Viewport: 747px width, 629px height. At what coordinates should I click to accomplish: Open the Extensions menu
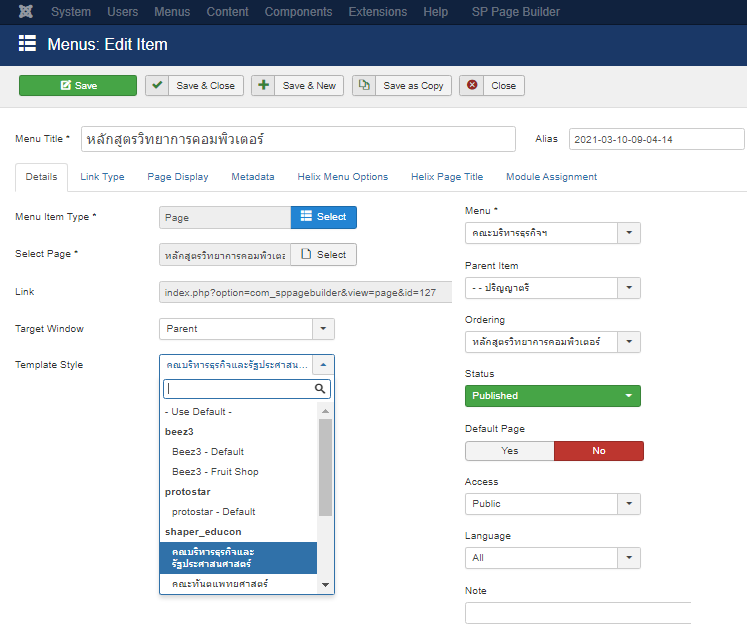click(377, 12)
